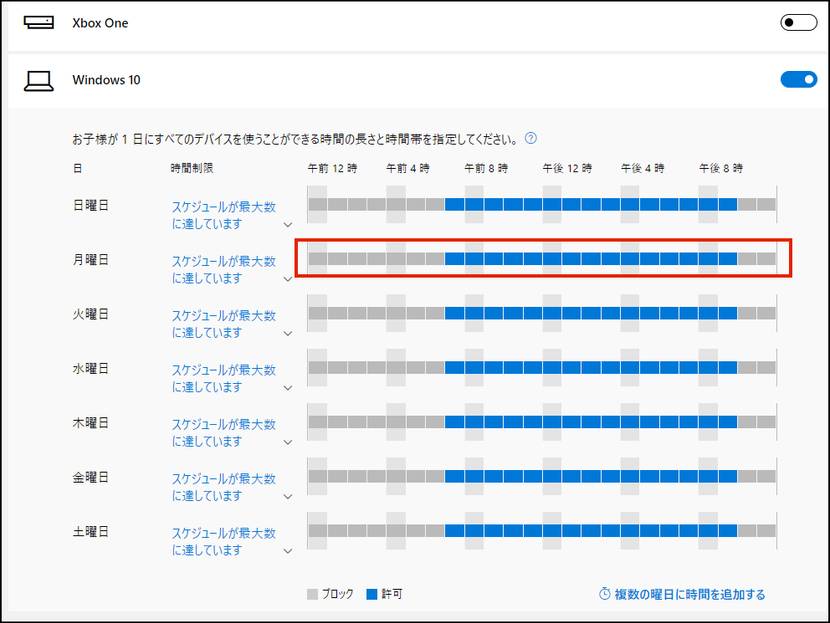
Task: Enable the Xbox One toggle switch
Action: [798, 23]
